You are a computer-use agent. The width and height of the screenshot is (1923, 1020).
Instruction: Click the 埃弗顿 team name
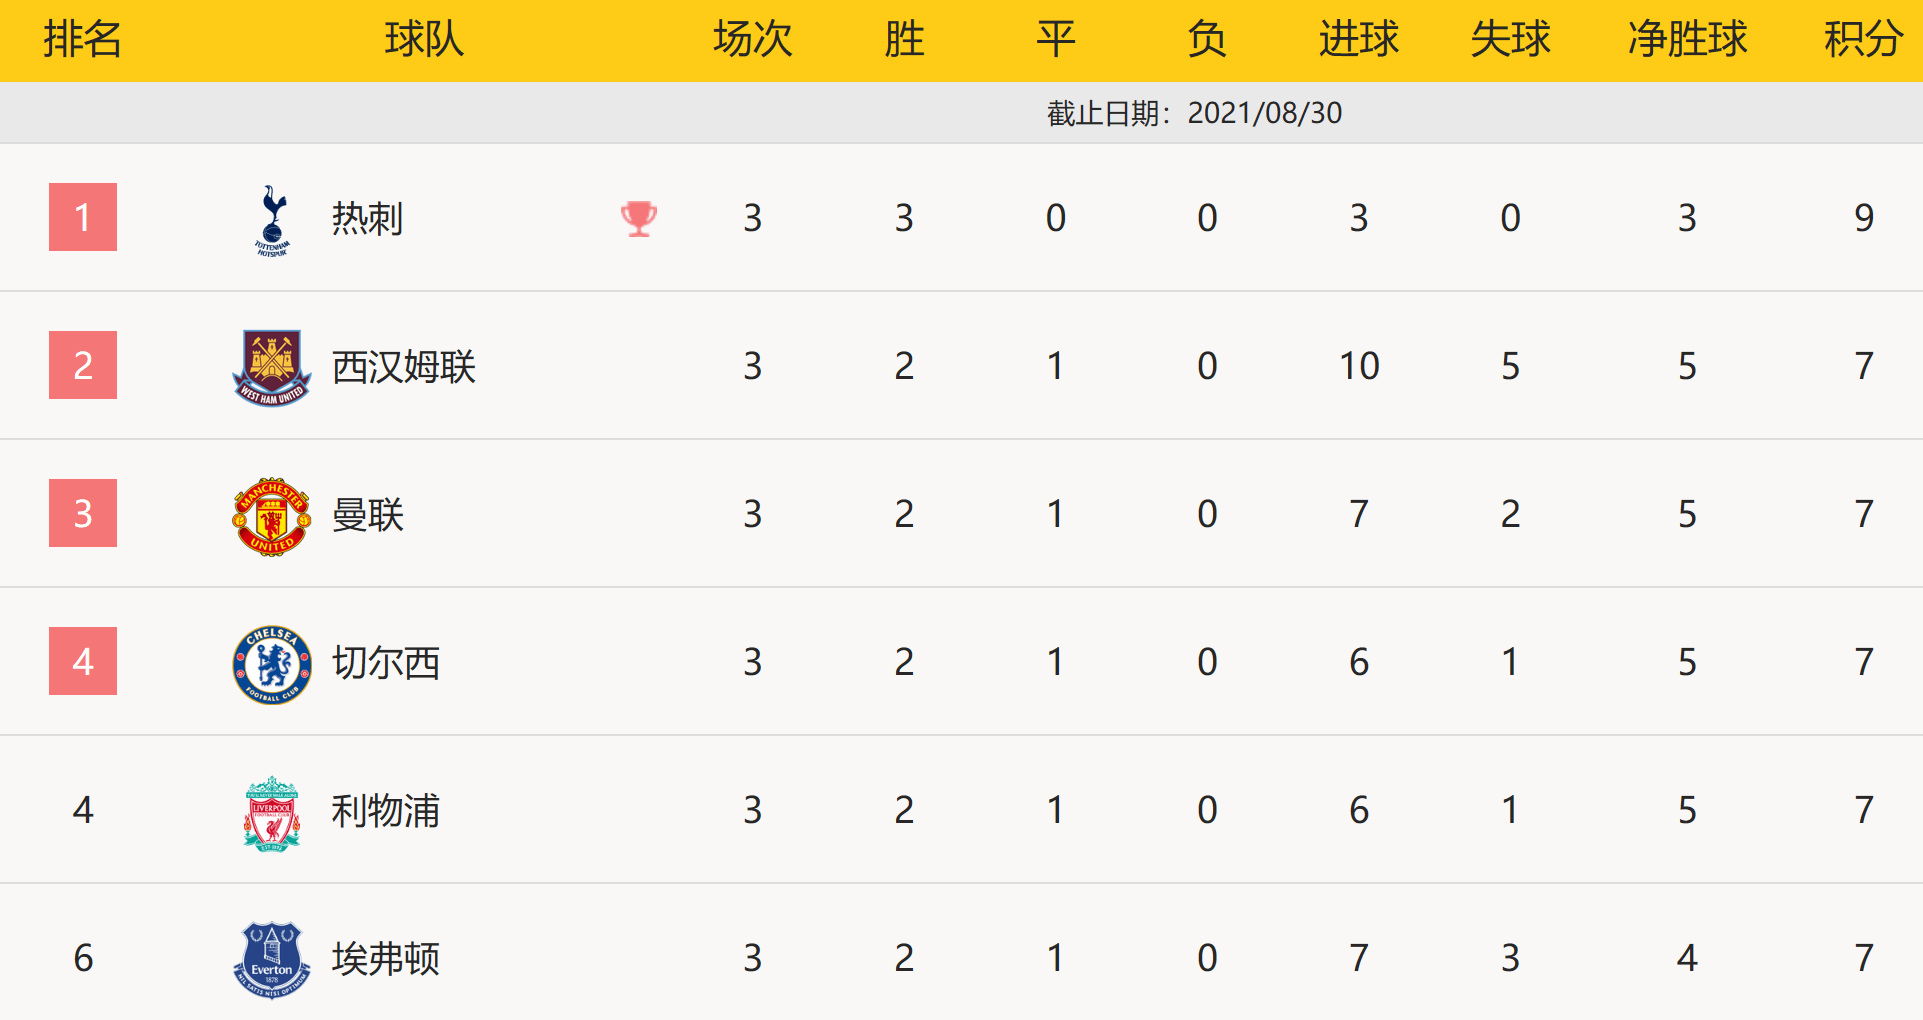[x=385, y=959]
